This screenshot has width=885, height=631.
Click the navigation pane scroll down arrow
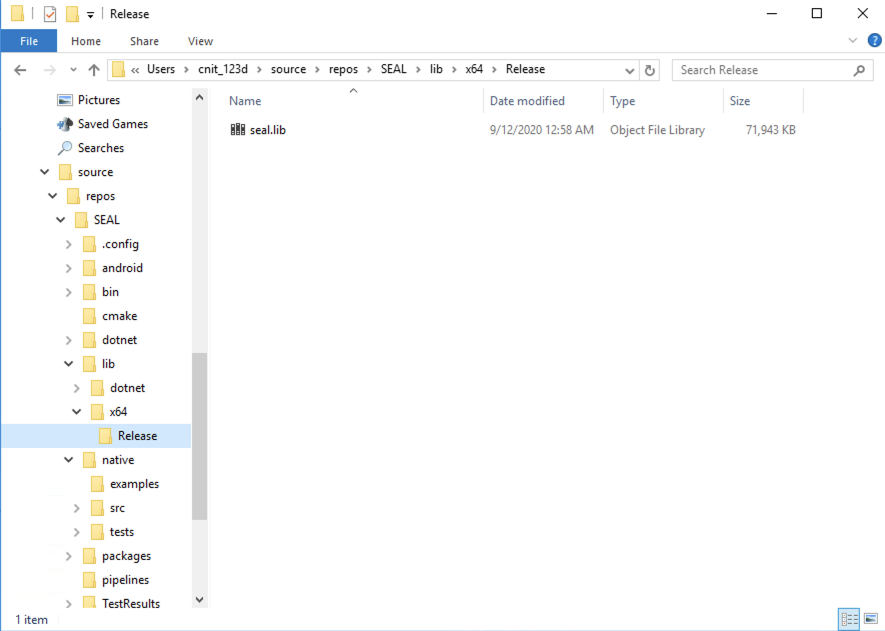(x=199, y=599)
